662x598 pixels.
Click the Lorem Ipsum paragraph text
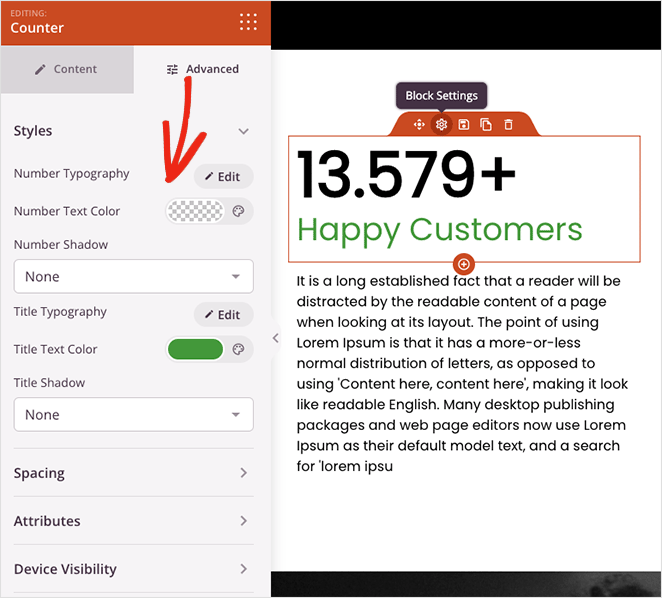[461, 373]
